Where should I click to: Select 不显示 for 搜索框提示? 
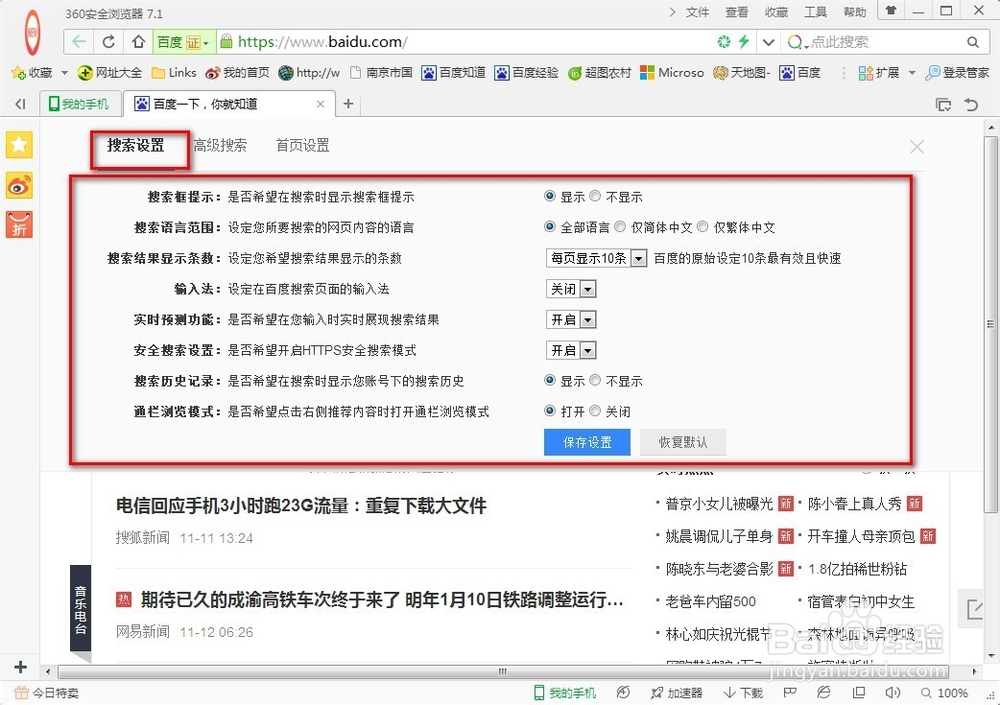[595, 196]
